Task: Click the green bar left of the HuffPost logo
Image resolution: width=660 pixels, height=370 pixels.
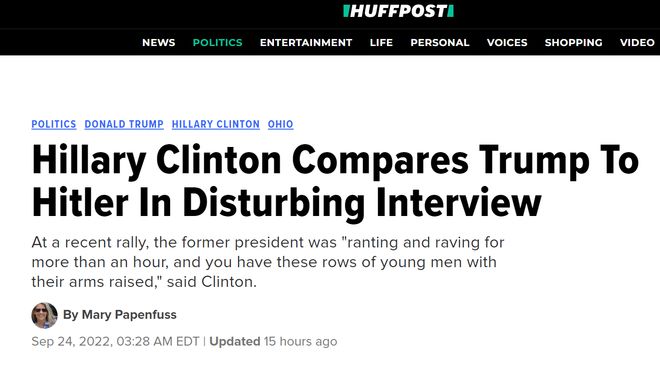Action: [346, 11]
